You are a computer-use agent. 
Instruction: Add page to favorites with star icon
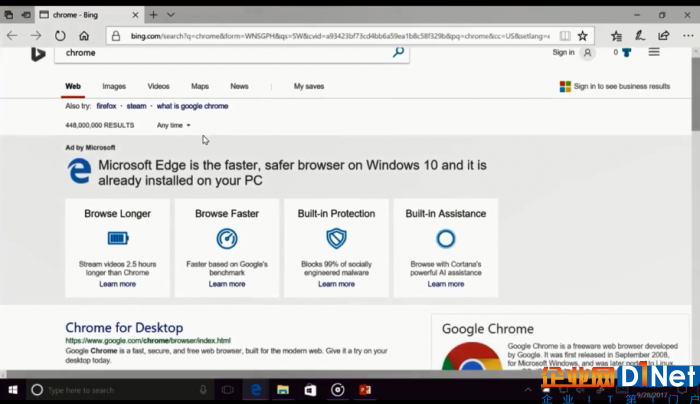click(583, 36)
